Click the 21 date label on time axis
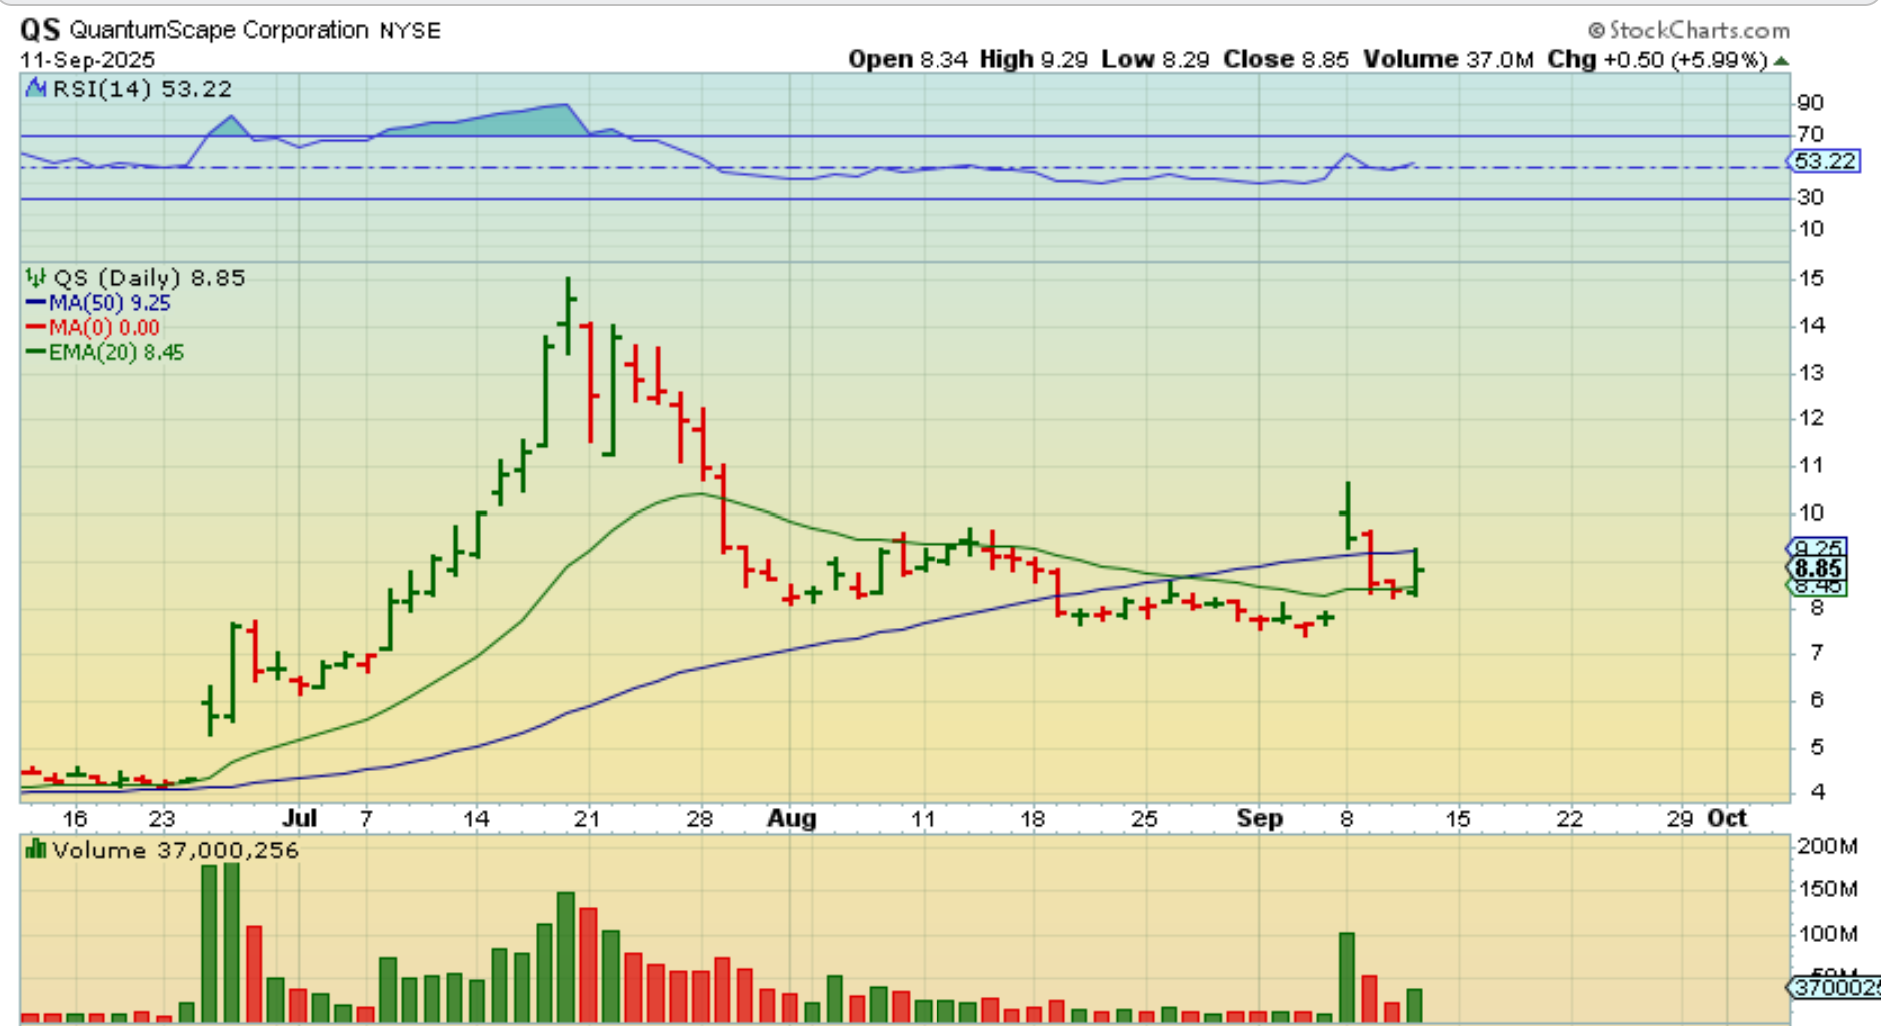Screen dimensions: 1881x1026 click(587, 819)
